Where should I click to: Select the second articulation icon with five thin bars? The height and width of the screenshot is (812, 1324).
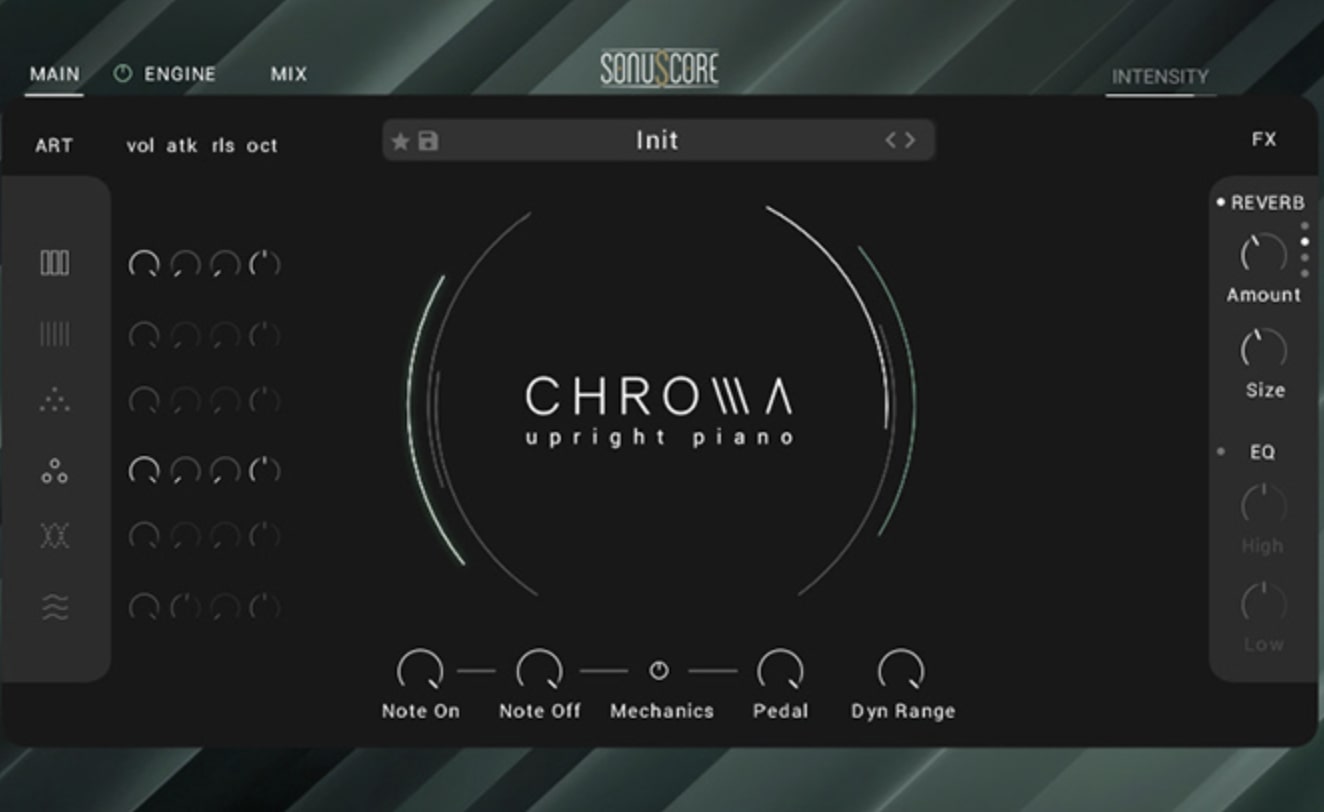55,334
